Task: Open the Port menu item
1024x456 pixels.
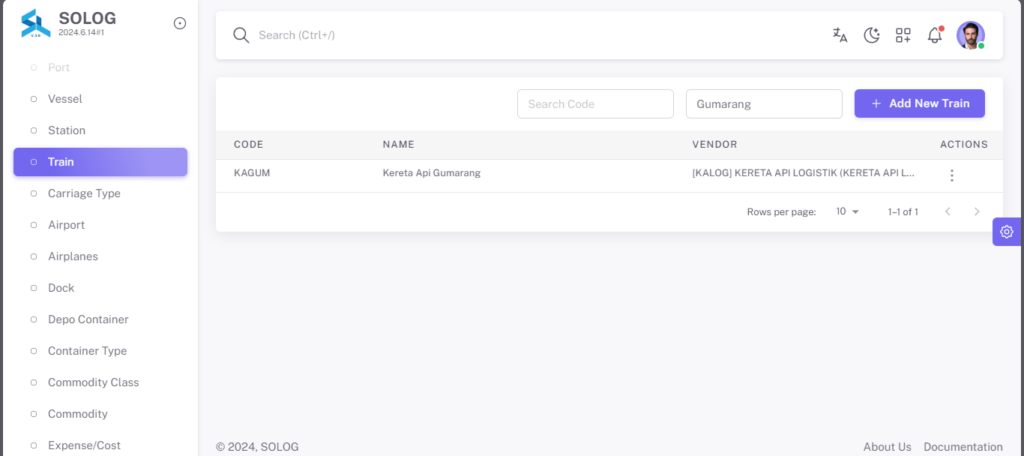Action: coord(101,67)
